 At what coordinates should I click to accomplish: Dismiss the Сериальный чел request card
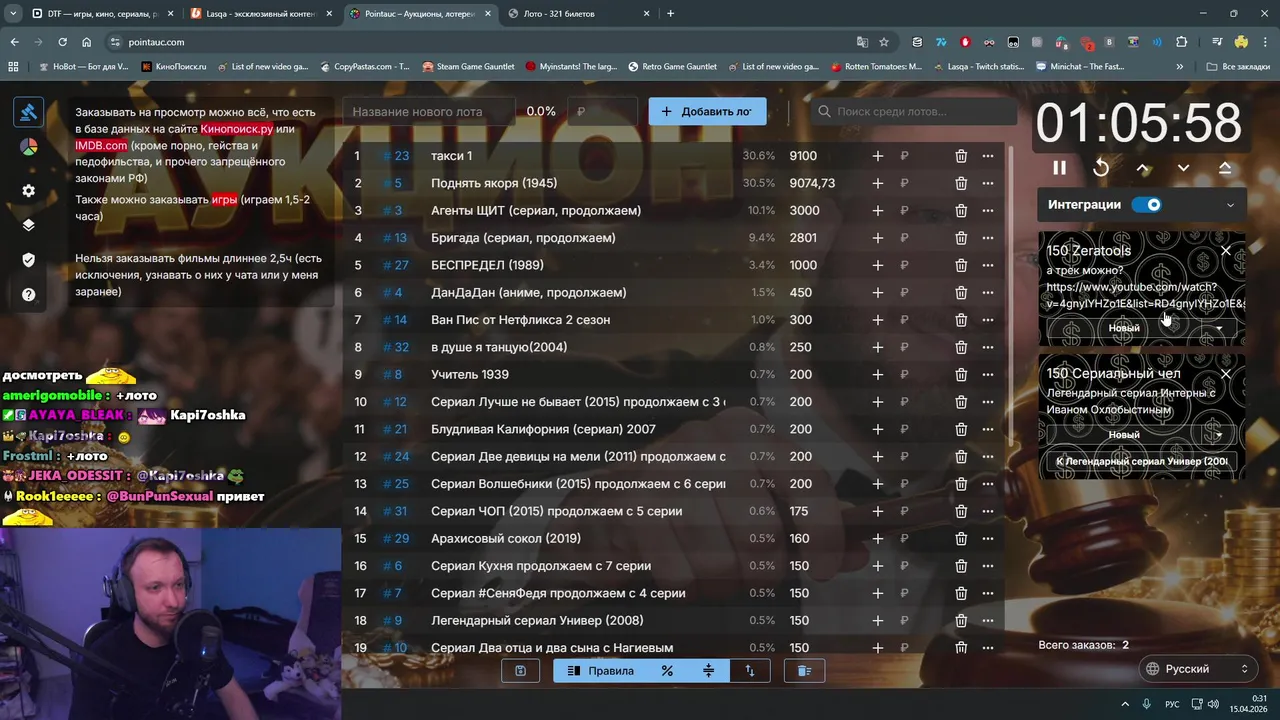1226,374
